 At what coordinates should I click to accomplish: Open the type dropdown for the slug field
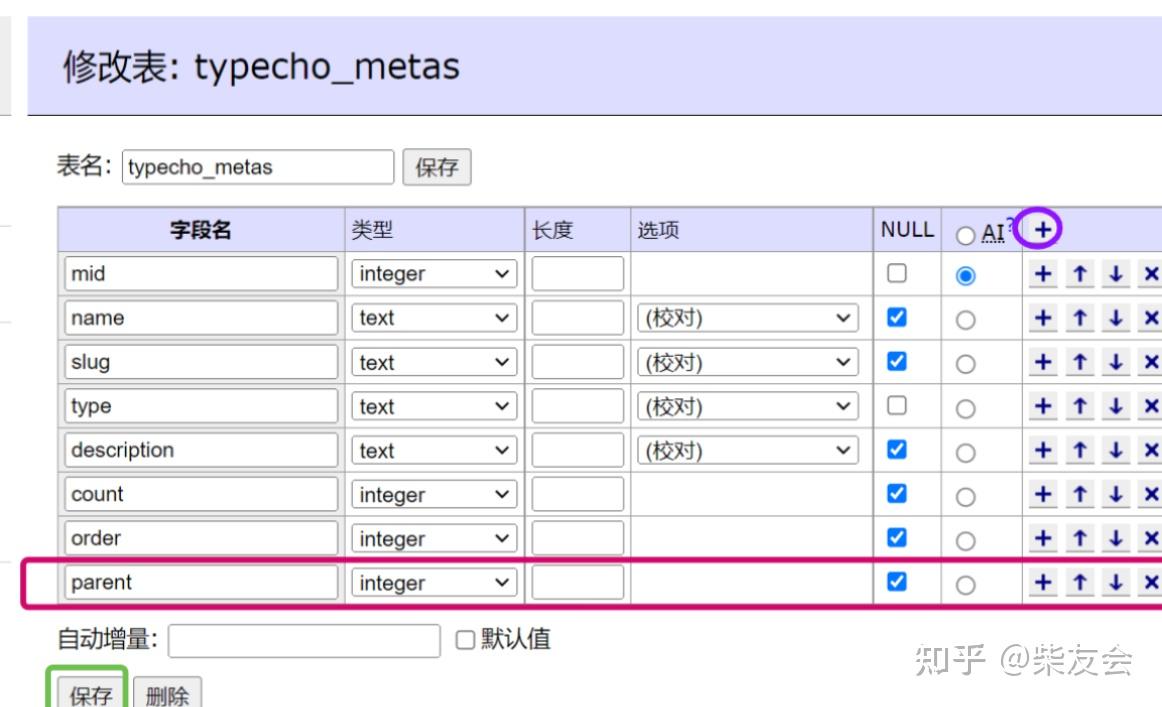coord(434,361)
